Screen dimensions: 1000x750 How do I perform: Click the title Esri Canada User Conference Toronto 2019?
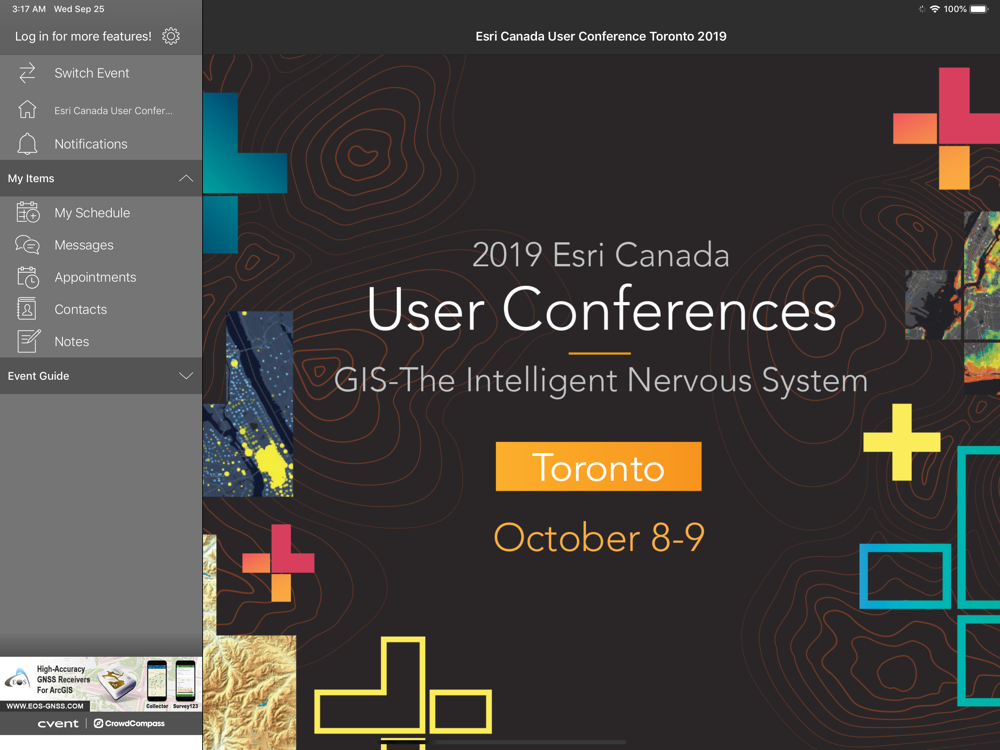point(601,36)
